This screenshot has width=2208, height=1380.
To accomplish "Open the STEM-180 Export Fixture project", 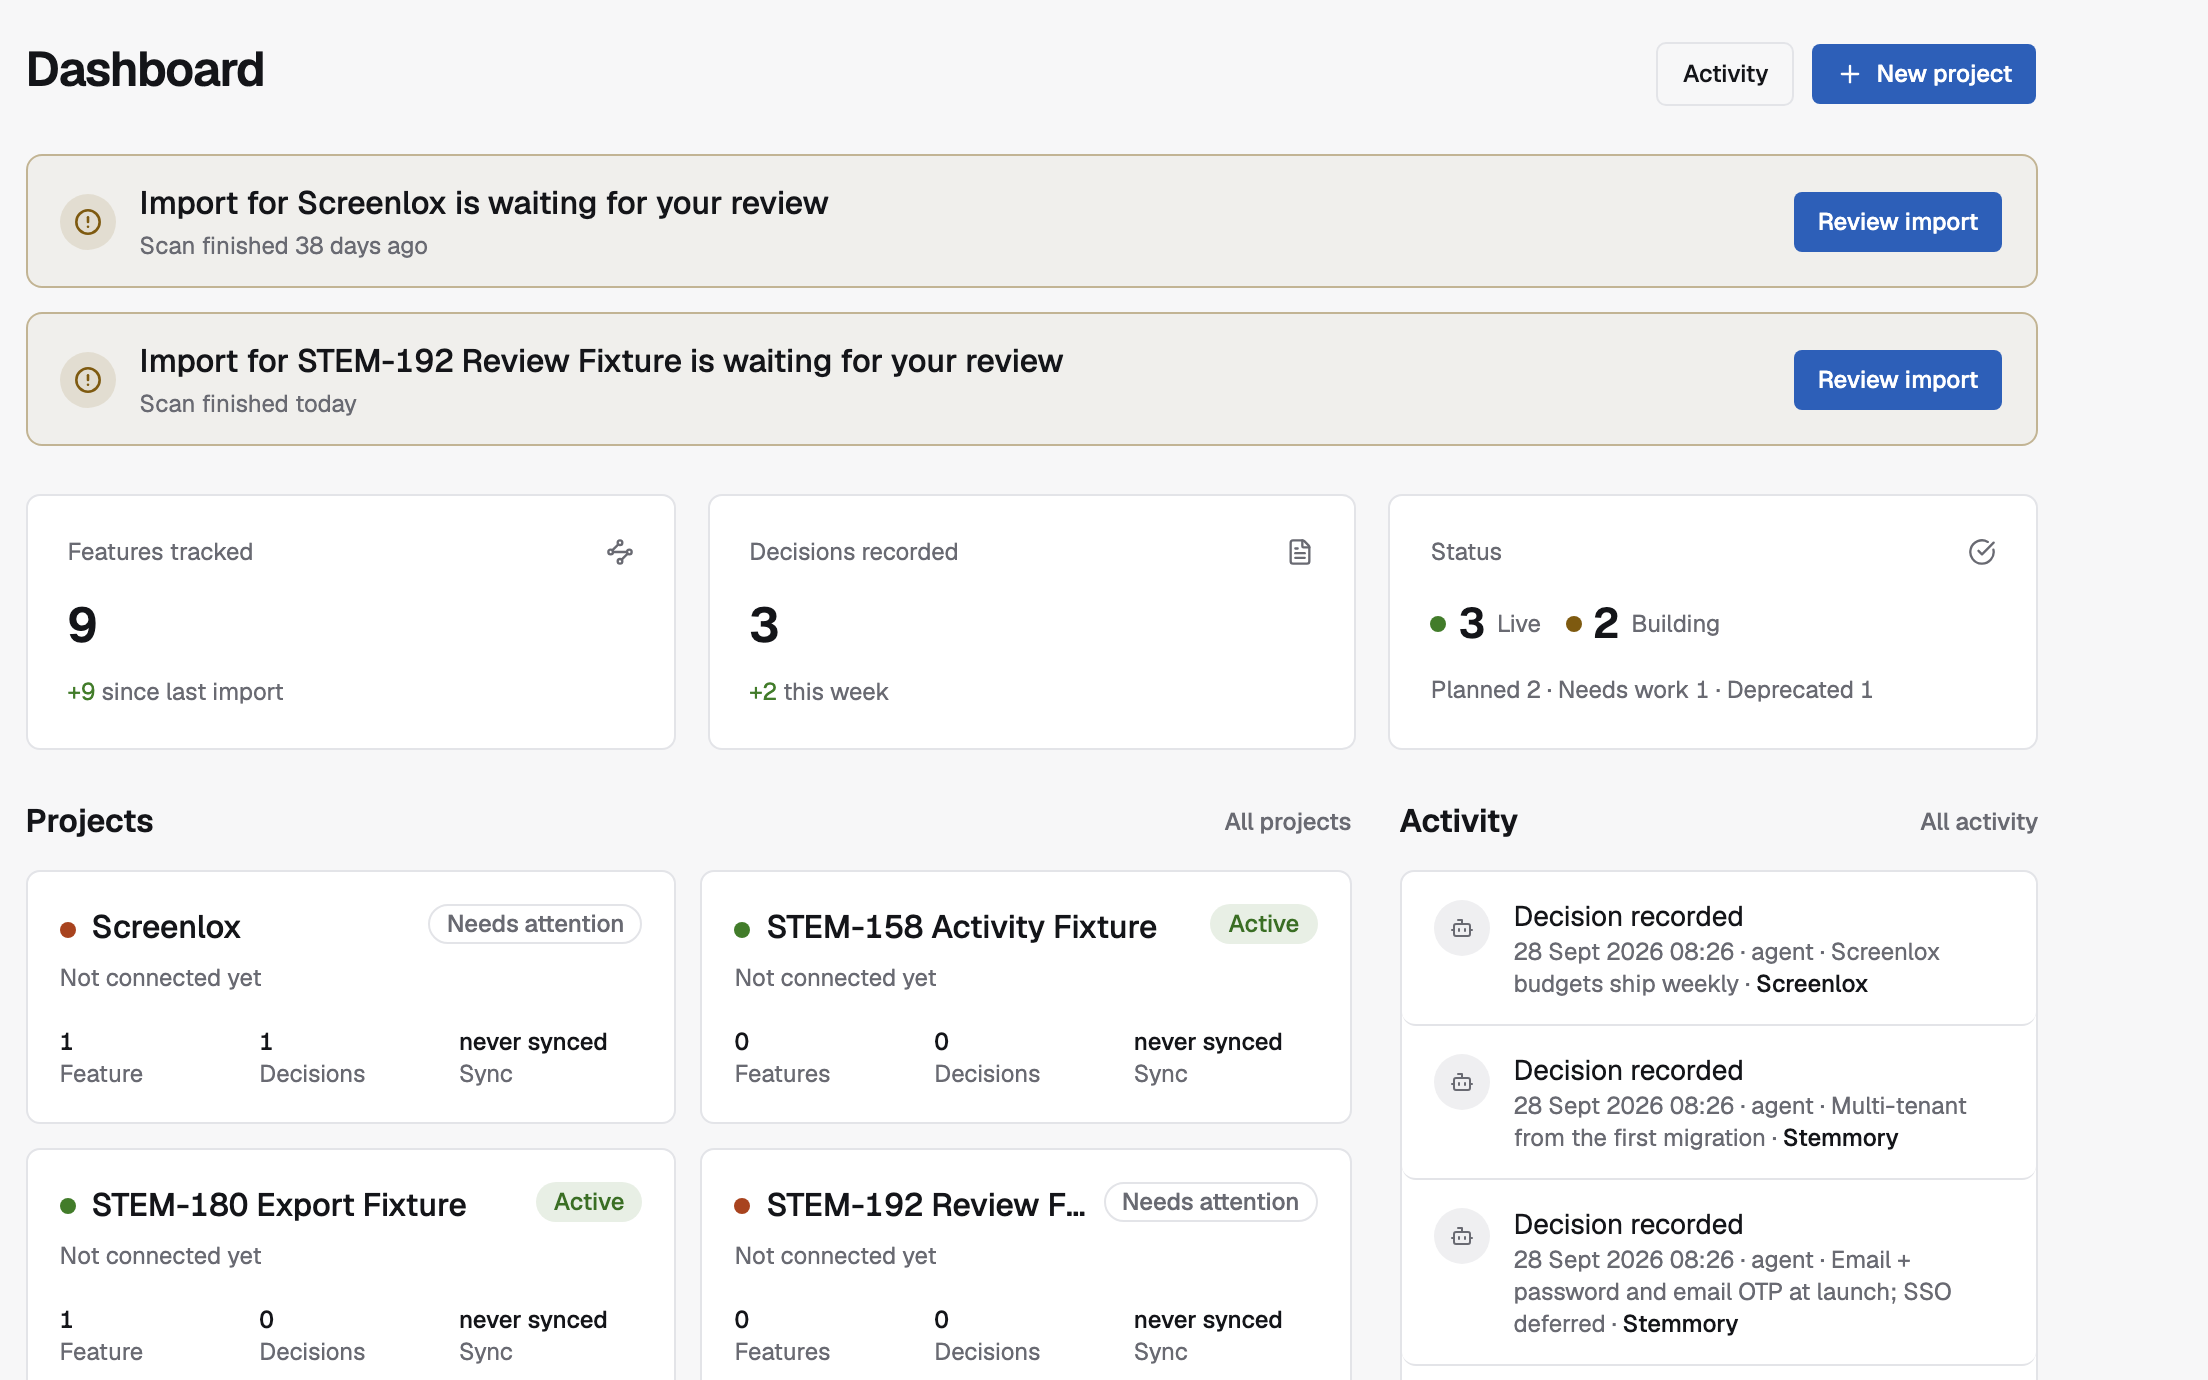I will (x=279, y=1205).
